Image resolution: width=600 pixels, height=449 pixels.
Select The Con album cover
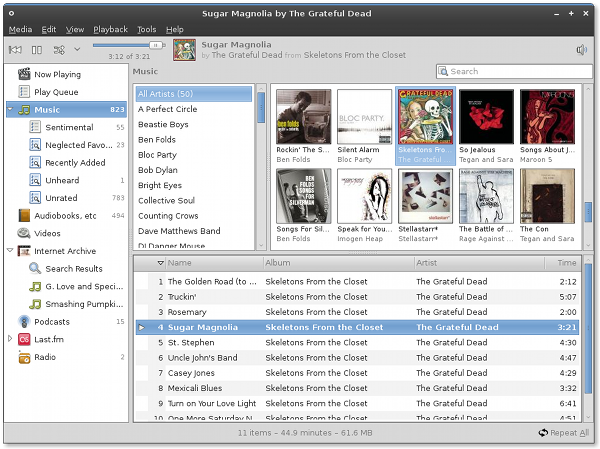point(547,196)
